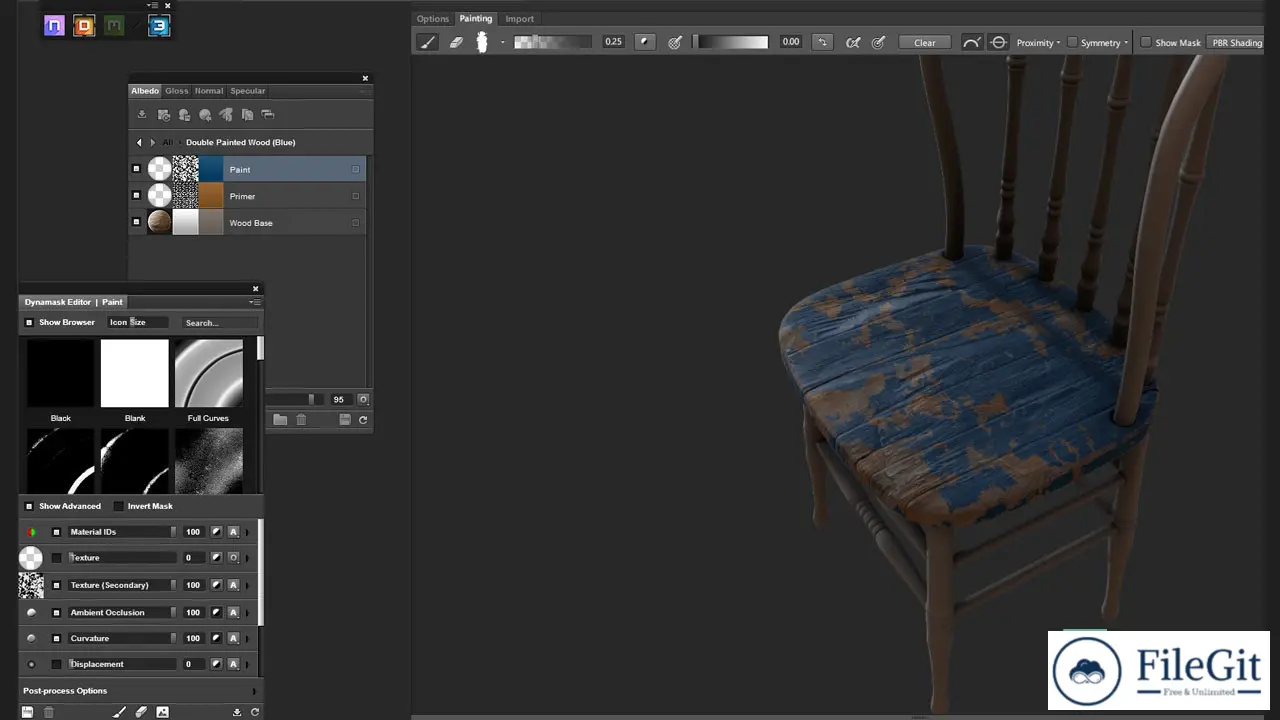Viewport: 1280px width, 720px height.
Task: Enable the Invert Mask checkbox
Action: pyautogui.click(x=118, y=506)
